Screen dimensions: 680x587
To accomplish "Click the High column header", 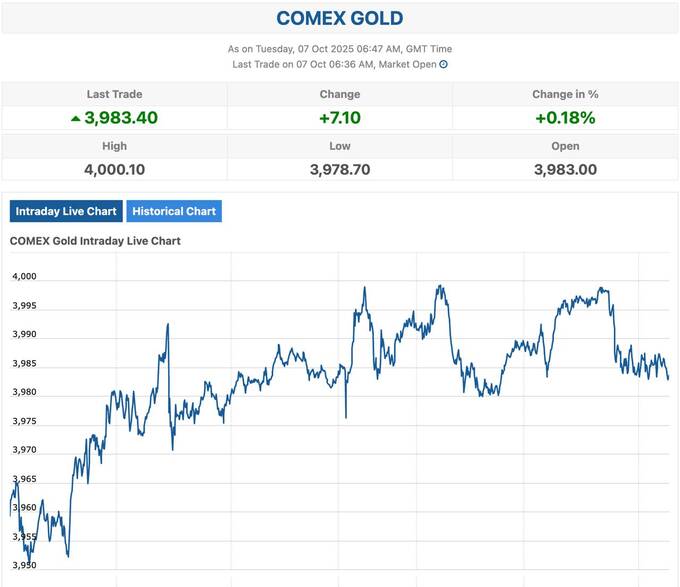I will point(114,145).
